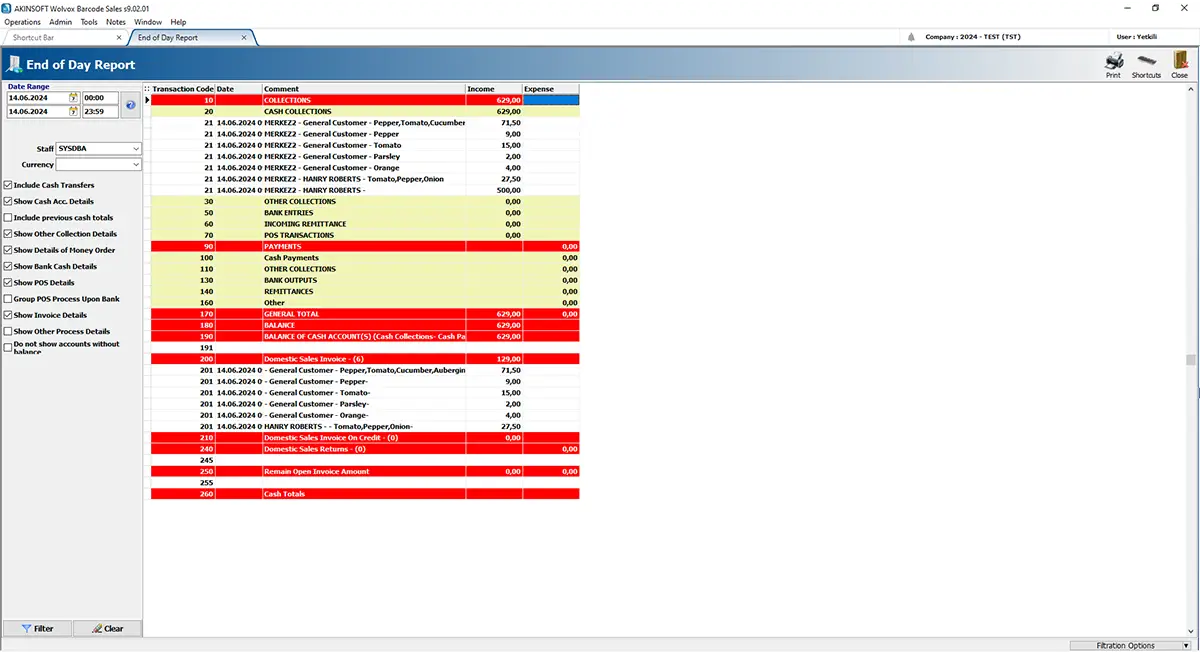Screen dimensions: 1200x653
Task: Select the OTHER COLLECTIONS row code 30
Action: point(365,202)
